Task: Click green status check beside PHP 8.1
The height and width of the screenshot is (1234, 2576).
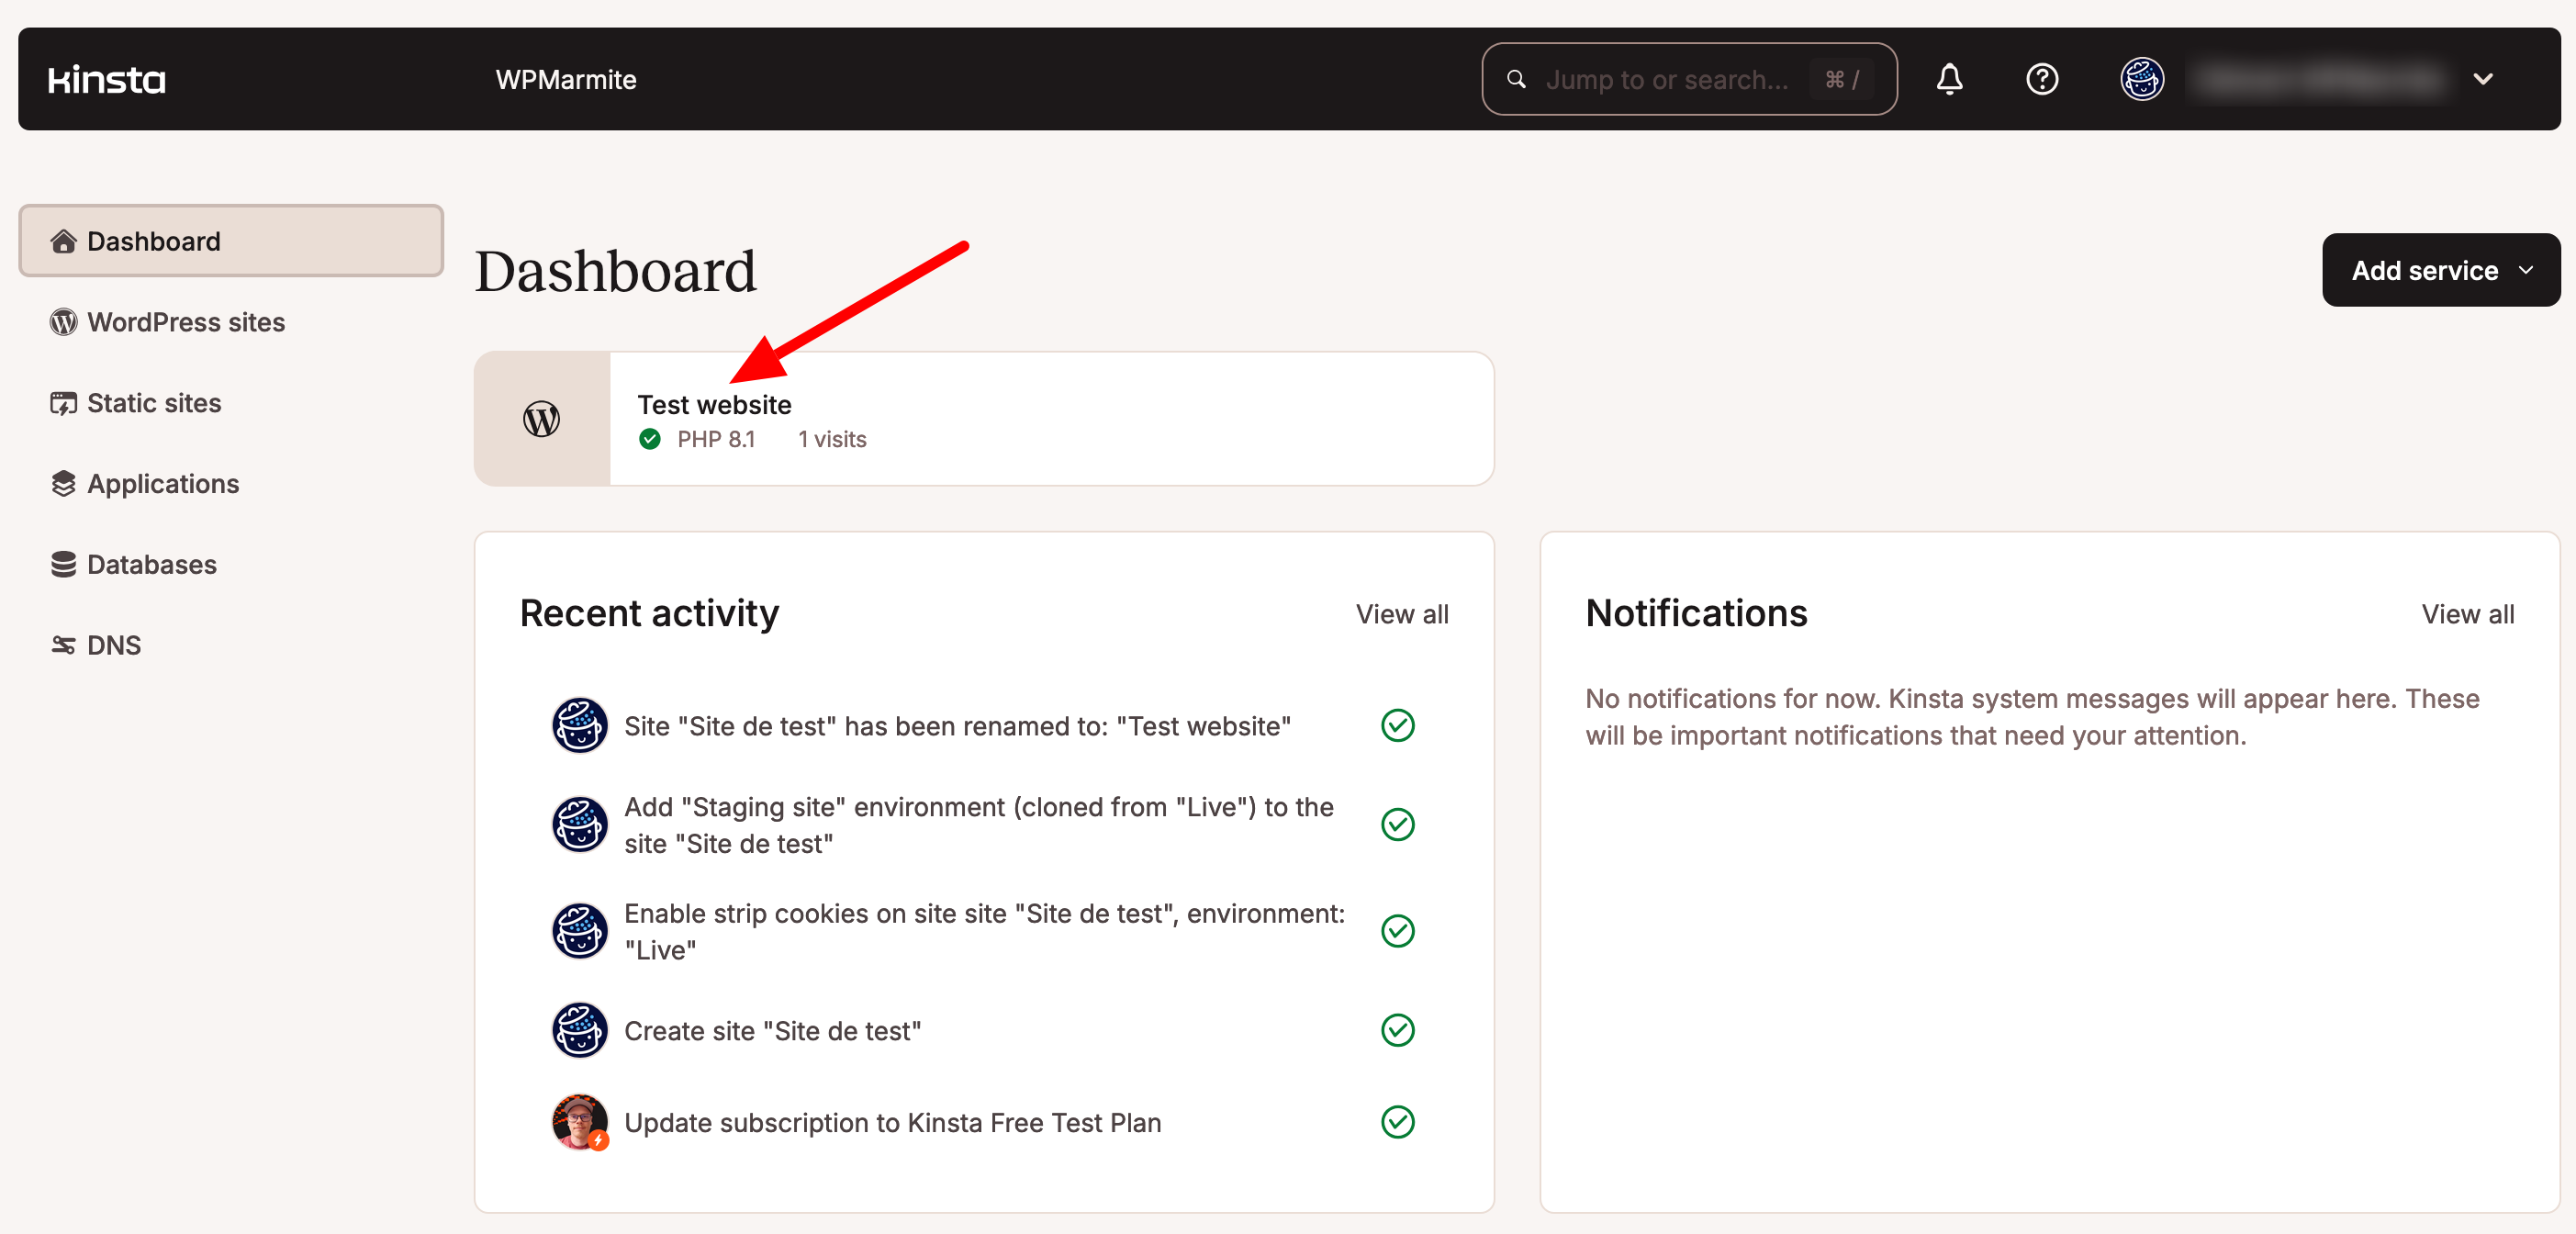Action: [x=650, y=439]
